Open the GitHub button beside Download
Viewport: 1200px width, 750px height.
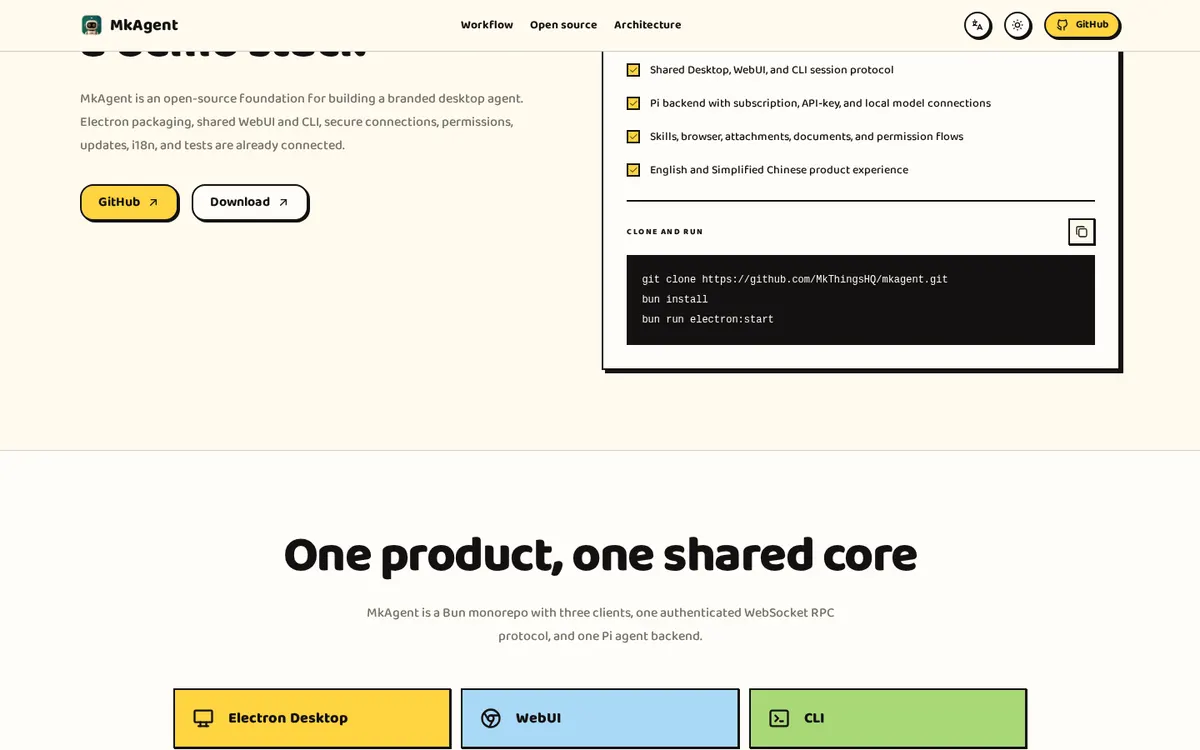coord(129,202)
